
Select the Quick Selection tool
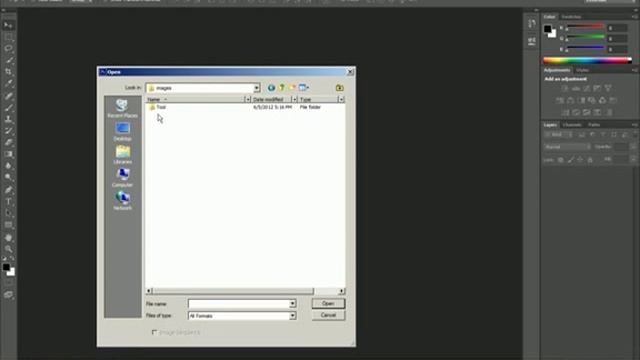(8, 60)
